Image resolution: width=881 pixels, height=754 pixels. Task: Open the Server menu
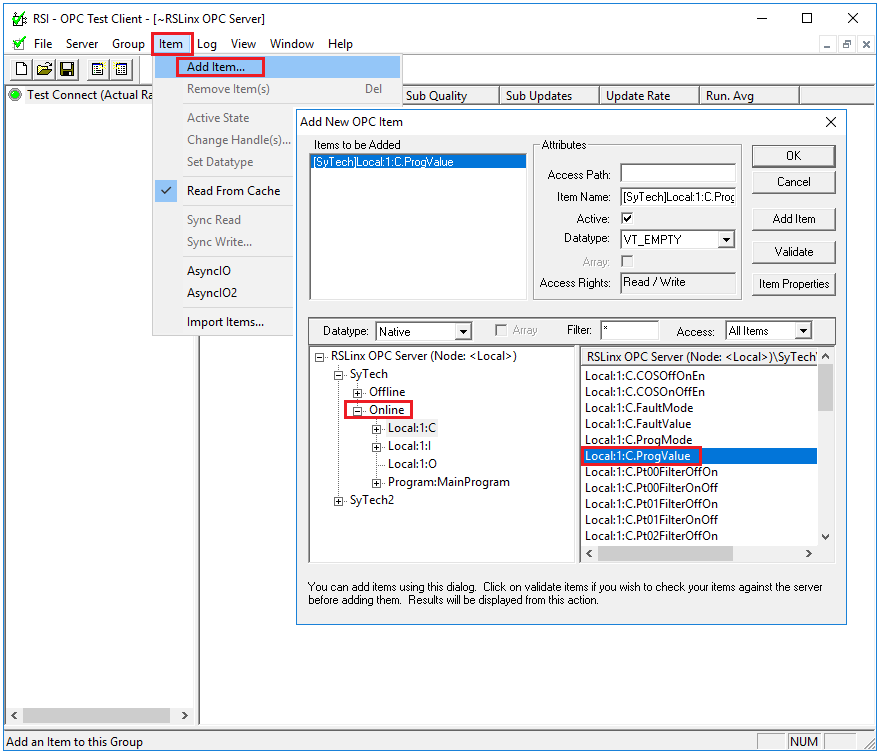(82, 44)
